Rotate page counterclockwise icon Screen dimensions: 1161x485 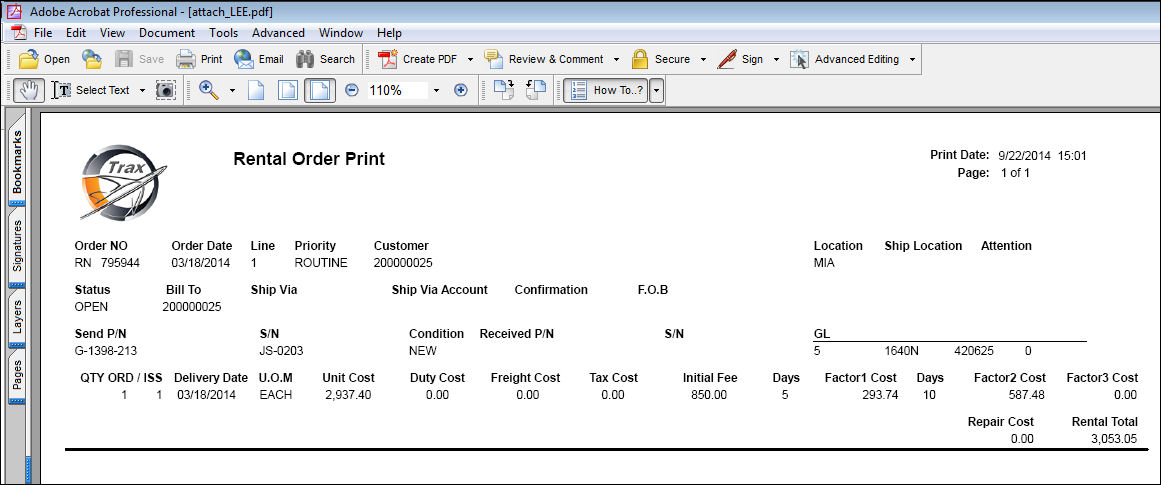pos(535,90)
